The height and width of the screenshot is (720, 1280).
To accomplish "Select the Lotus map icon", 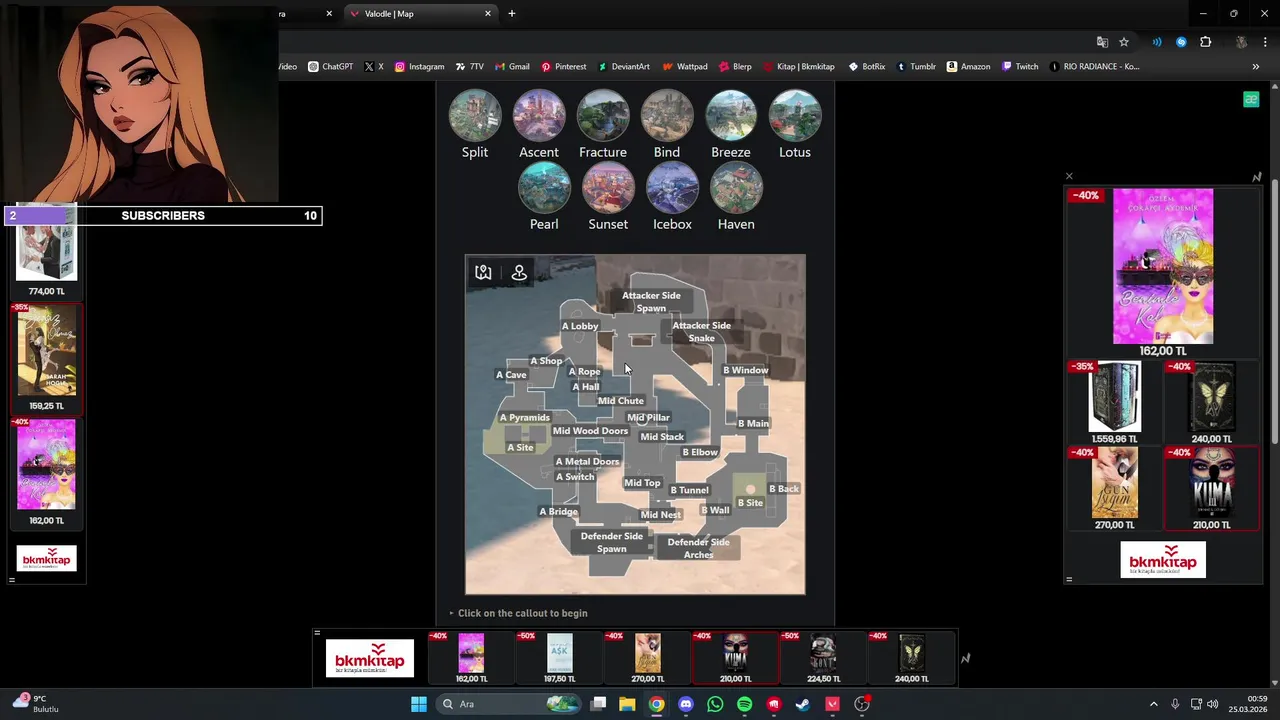I will point(795,116).
